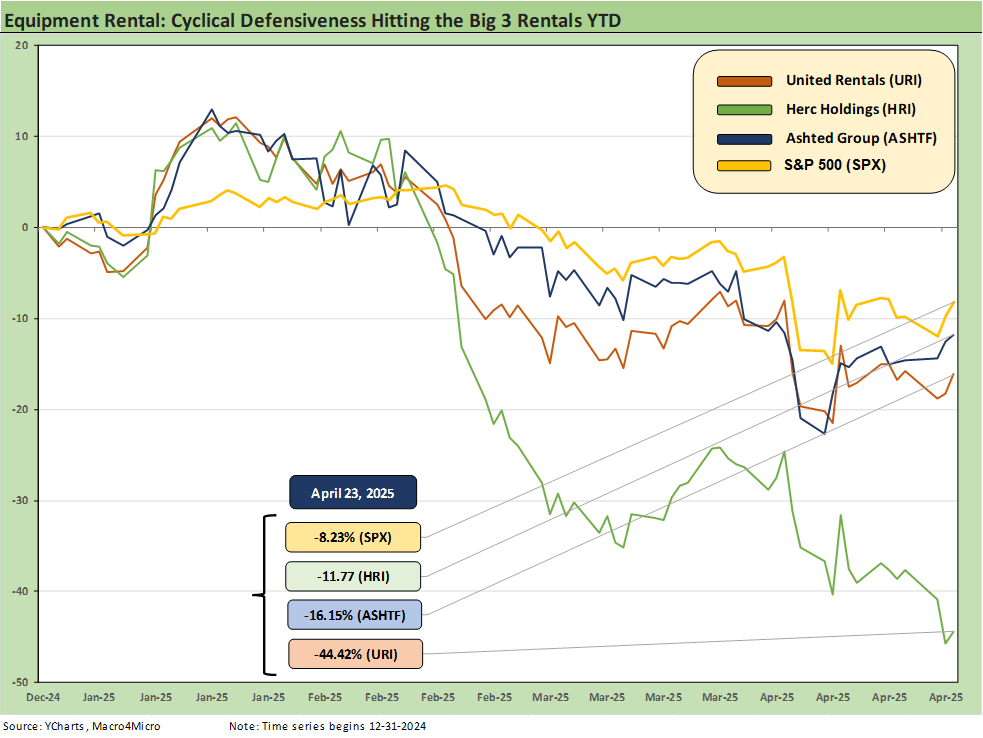Image resolution: width=983 pixels, height=738 pixels.
Task: Click the '-11.77 (HRI)' data callout
Action: click(353, 576)
